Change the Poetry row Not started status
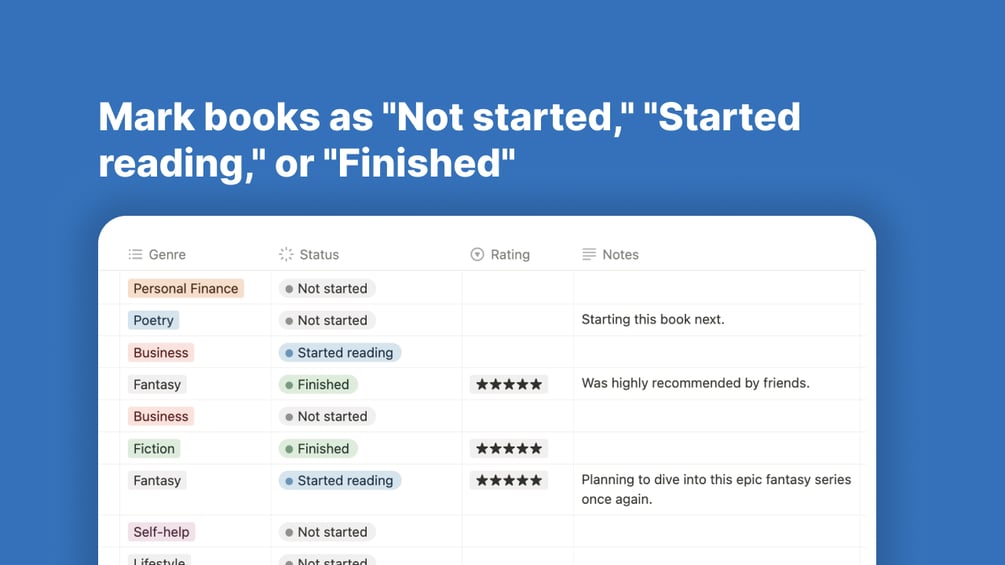1005x565 pixels. click(x=327, y=320)
